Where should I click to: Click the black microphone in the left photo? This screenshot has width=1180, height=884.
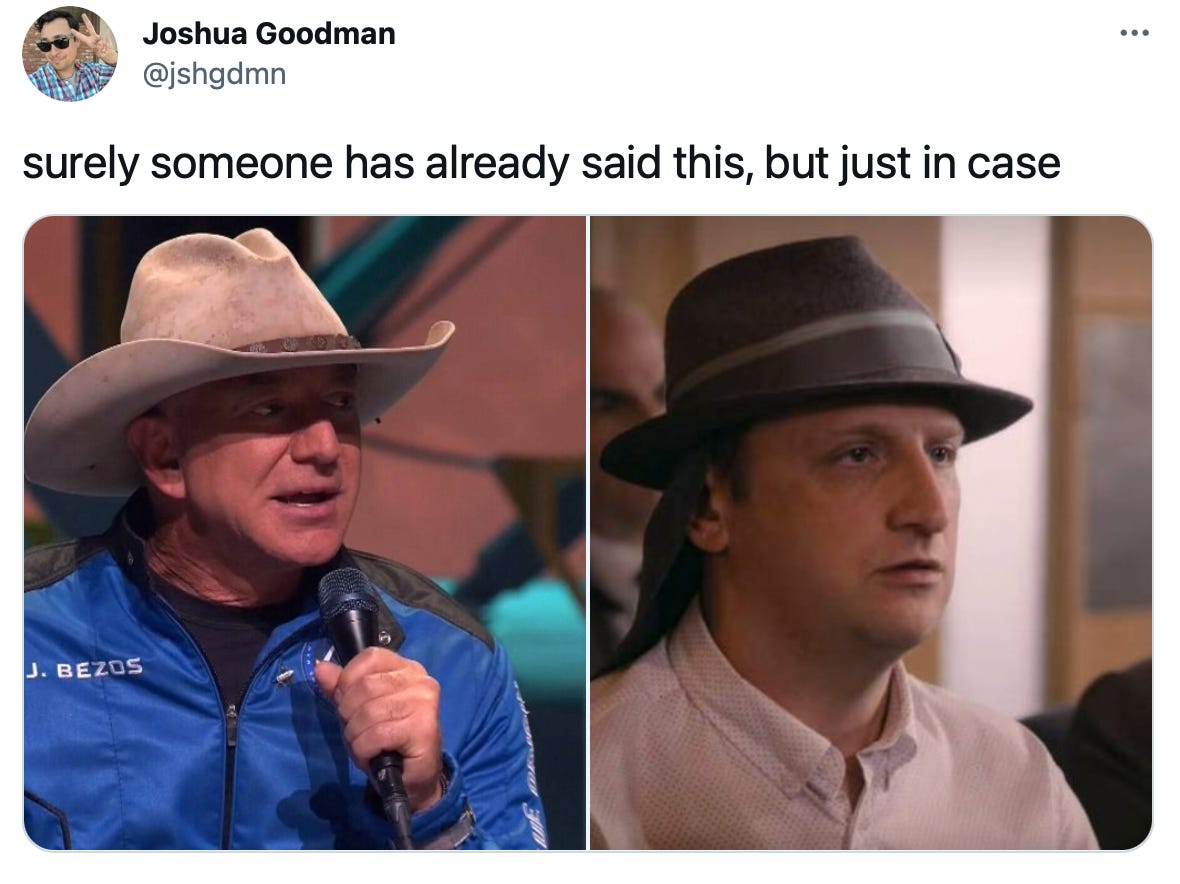click(361, 677)
